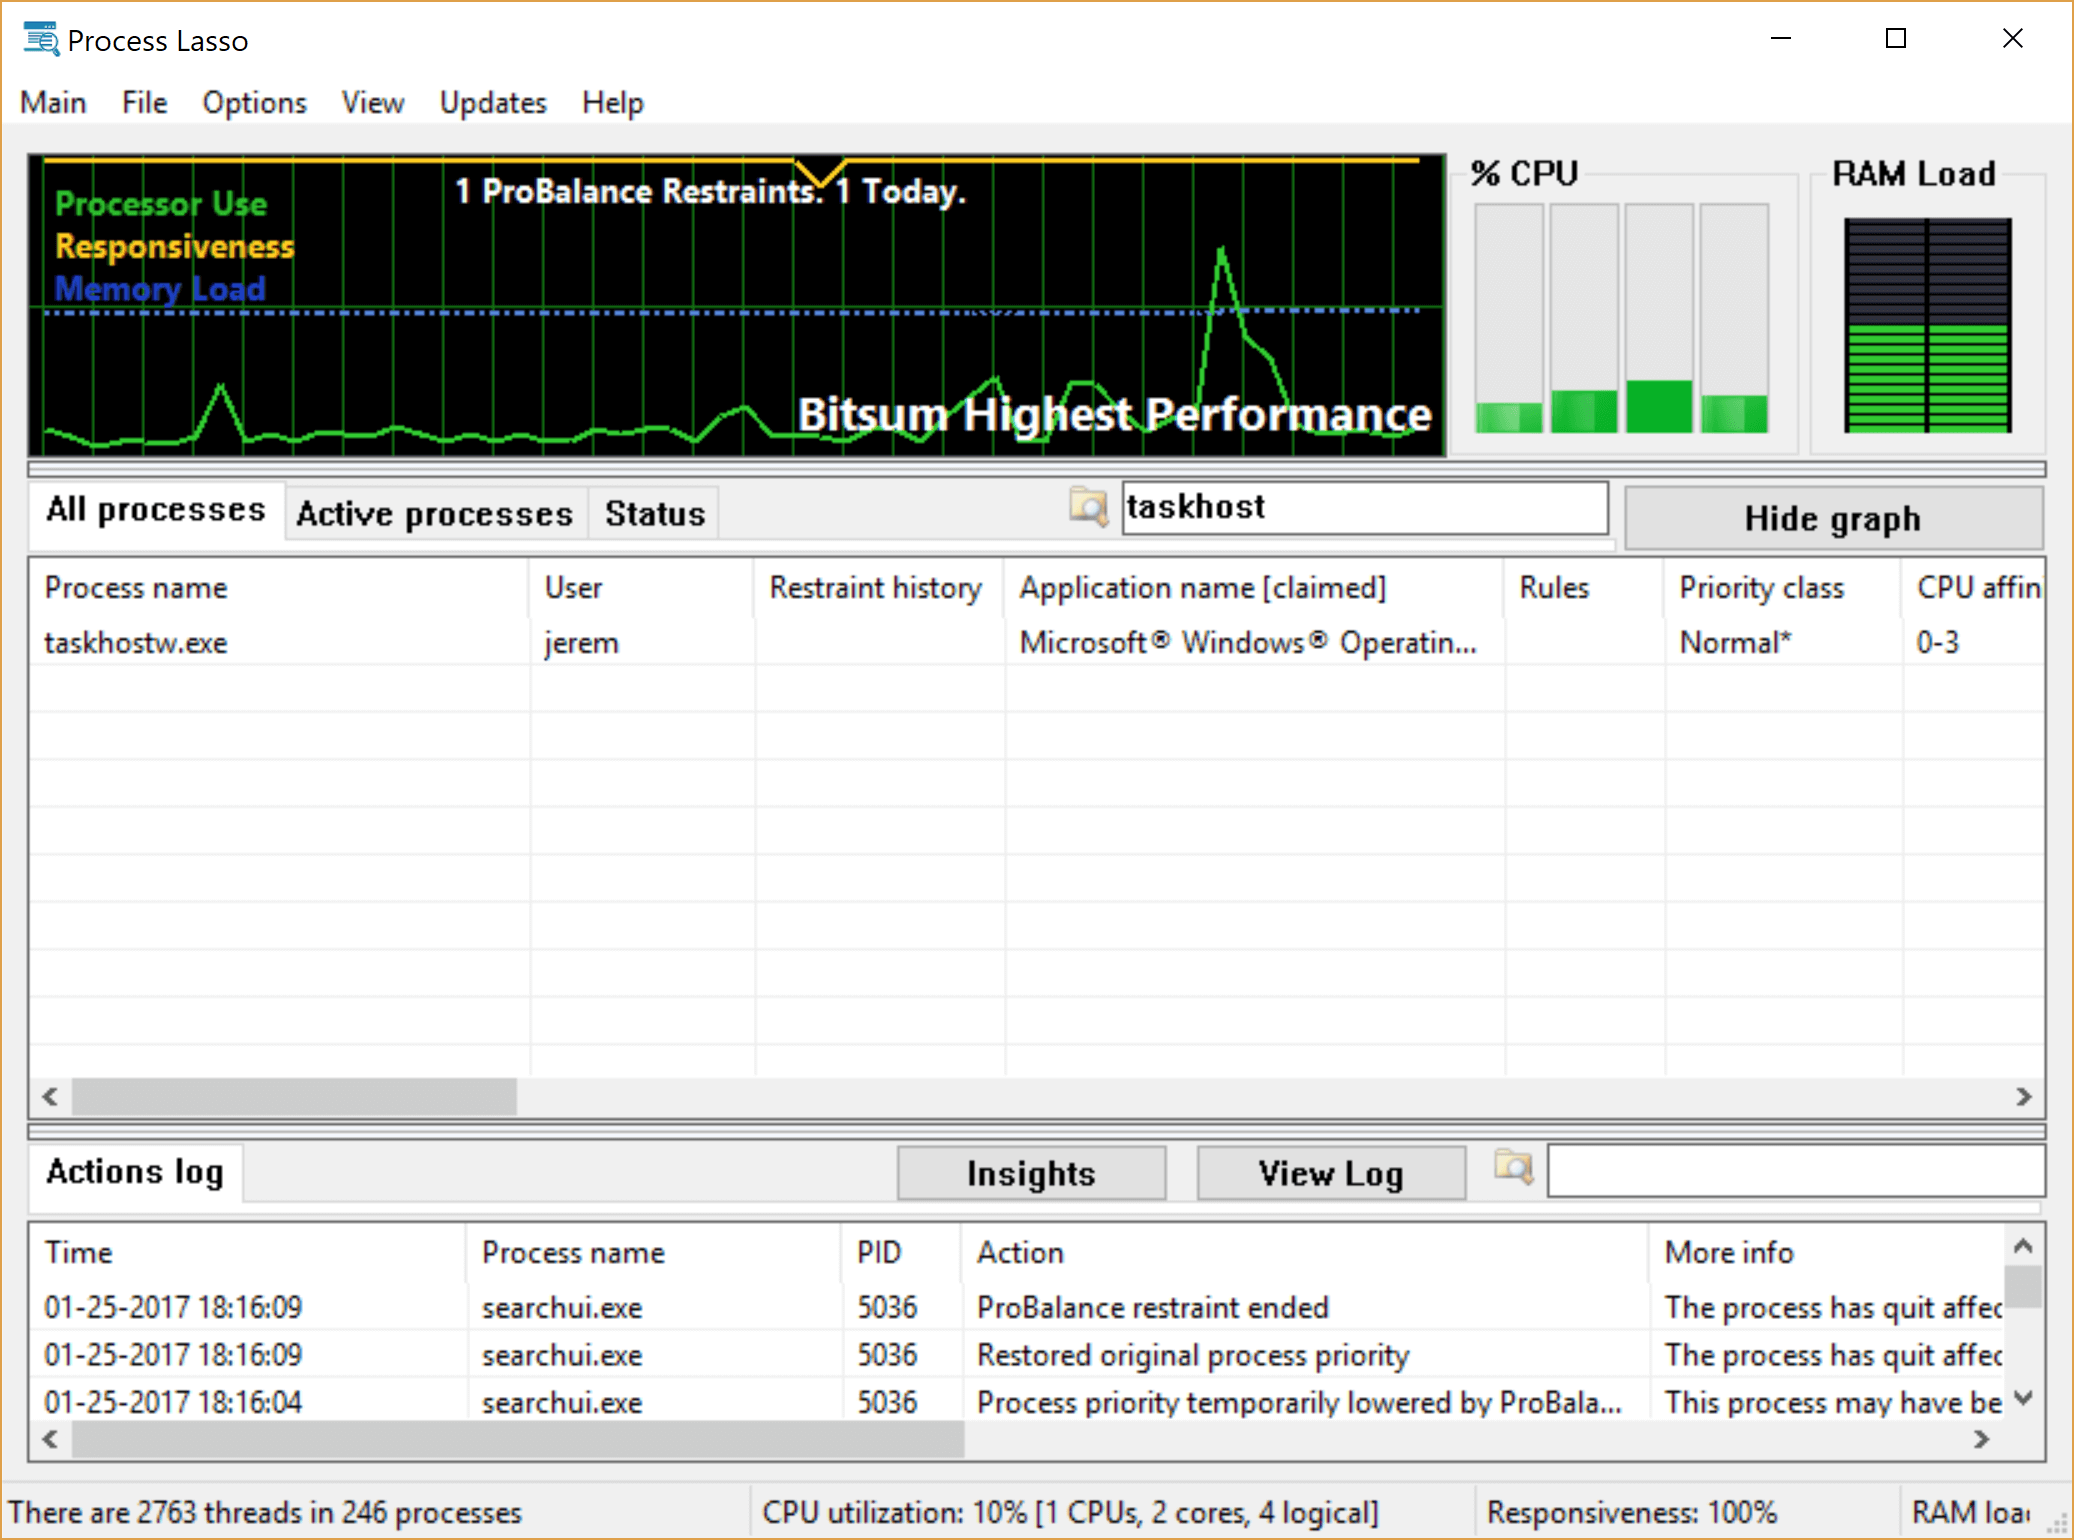The image size is (2074, 1540).
Task: Click the CPU utilization status bar entry
Action: tap(1071, 1512)
